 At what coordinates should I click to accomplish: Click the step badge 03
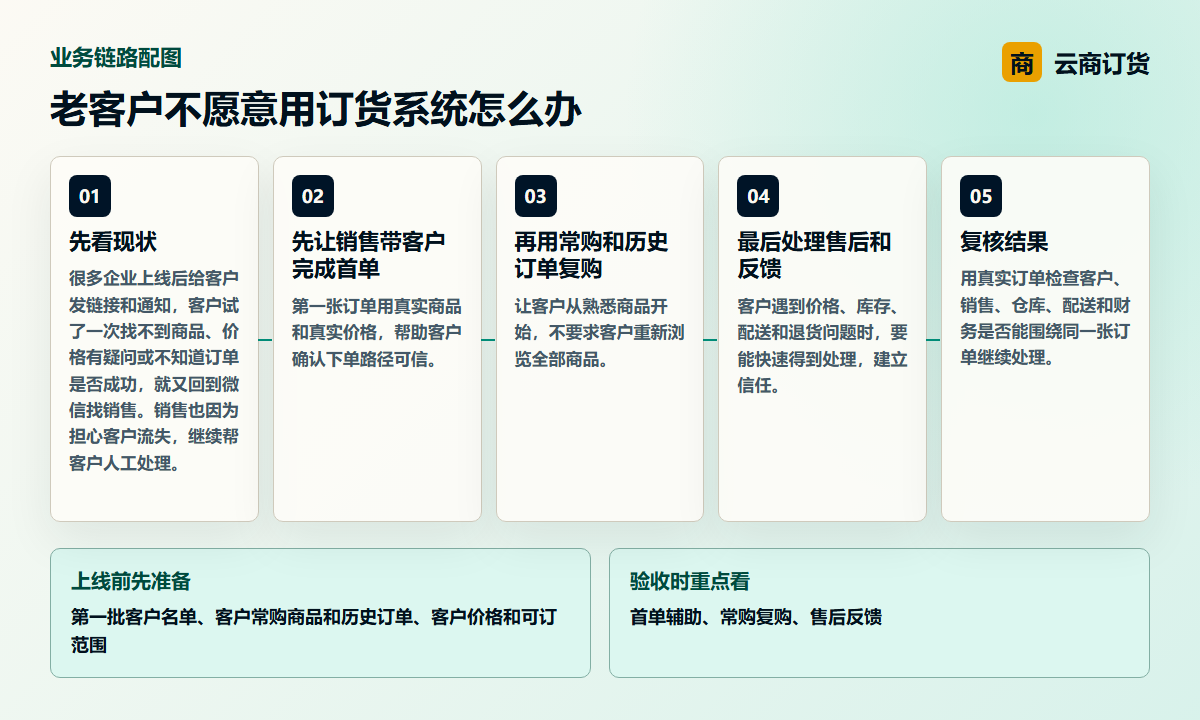click(536, 196)
